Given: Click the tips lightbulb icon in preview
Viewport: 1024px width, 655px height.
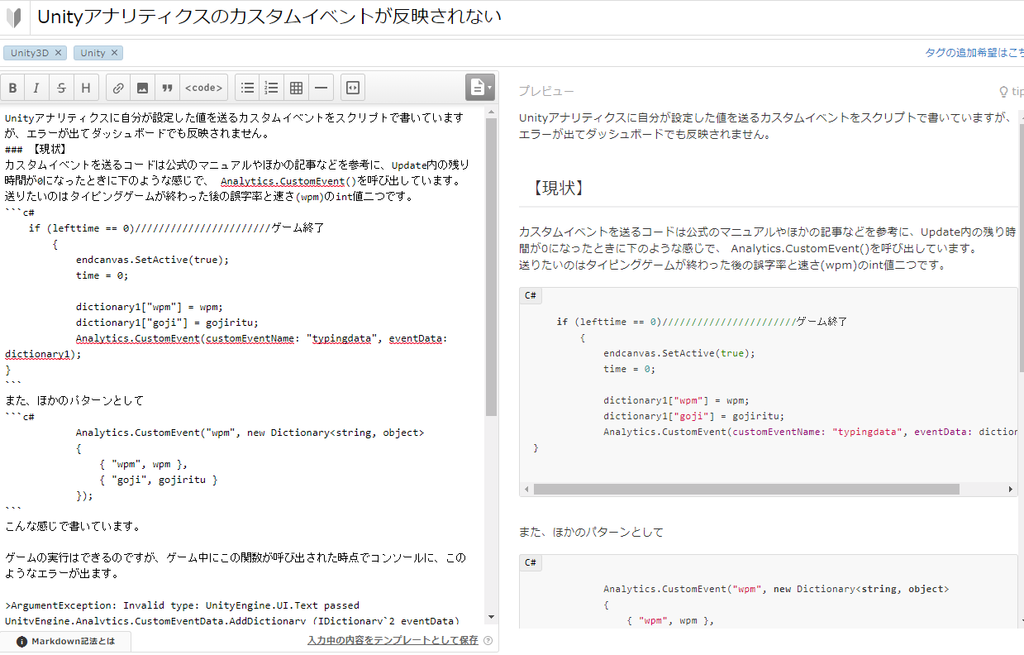Looking at the screenshot, I should 1004,91.
